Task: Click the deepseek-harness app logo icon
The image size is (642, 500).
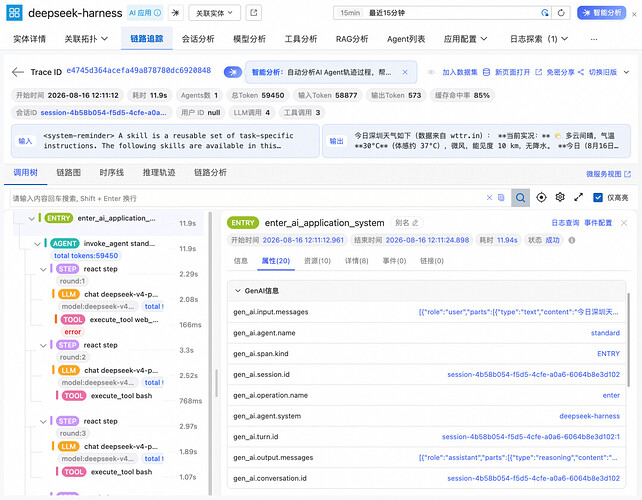Action: point(14,13)
